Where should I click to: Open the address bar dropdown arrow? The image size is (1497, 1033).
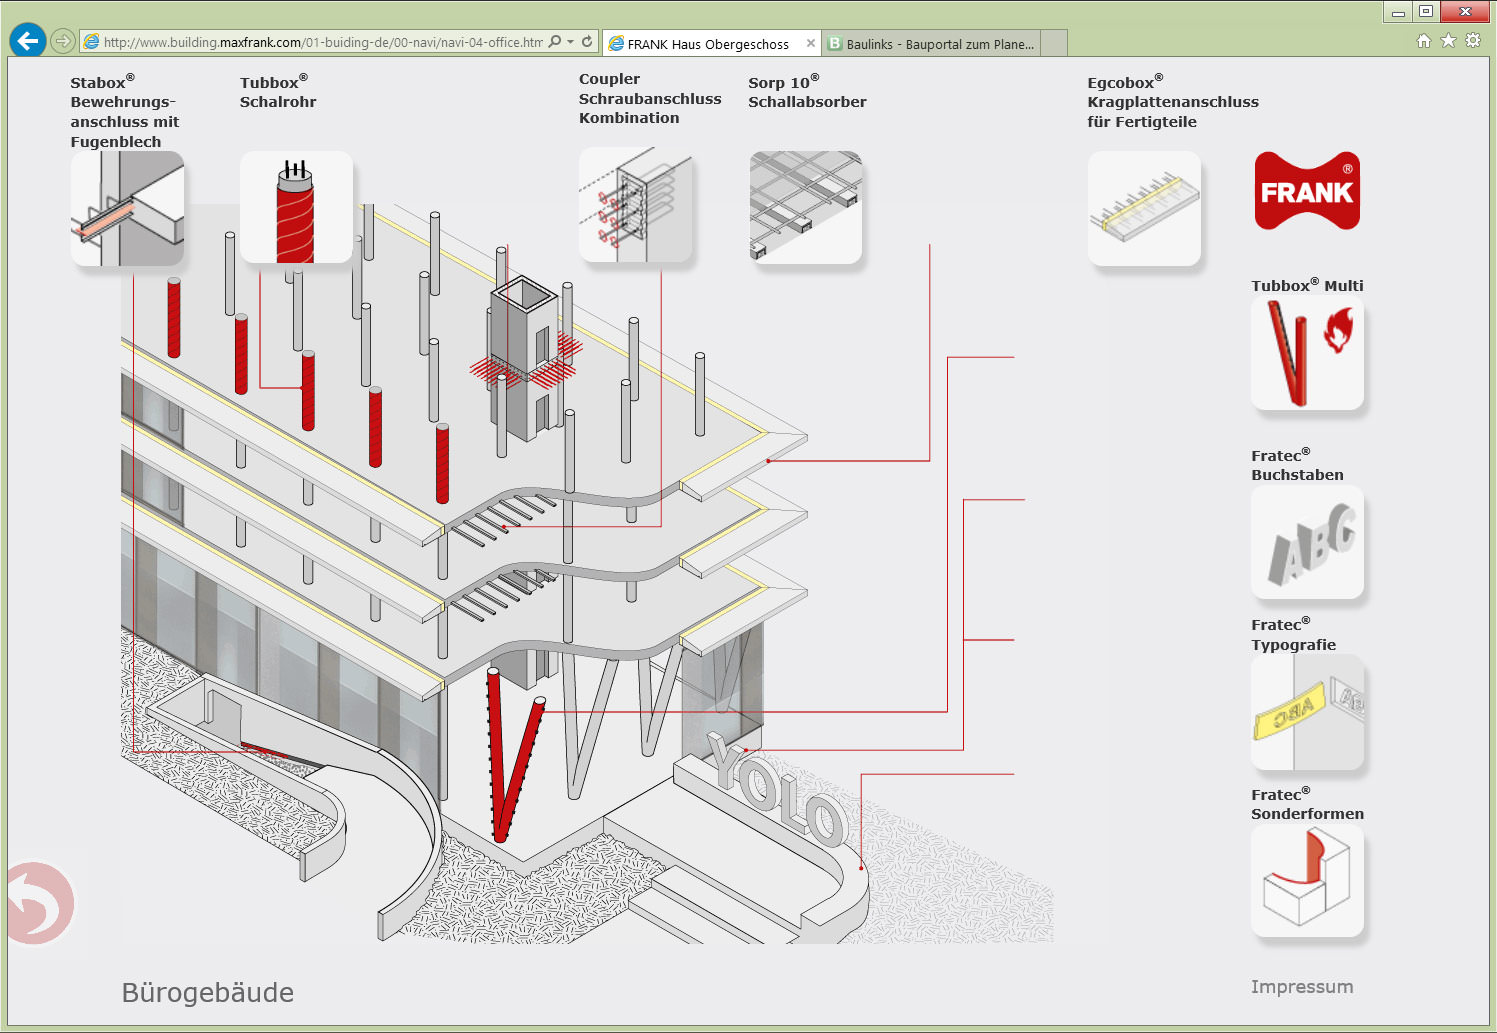coord(571,42)
